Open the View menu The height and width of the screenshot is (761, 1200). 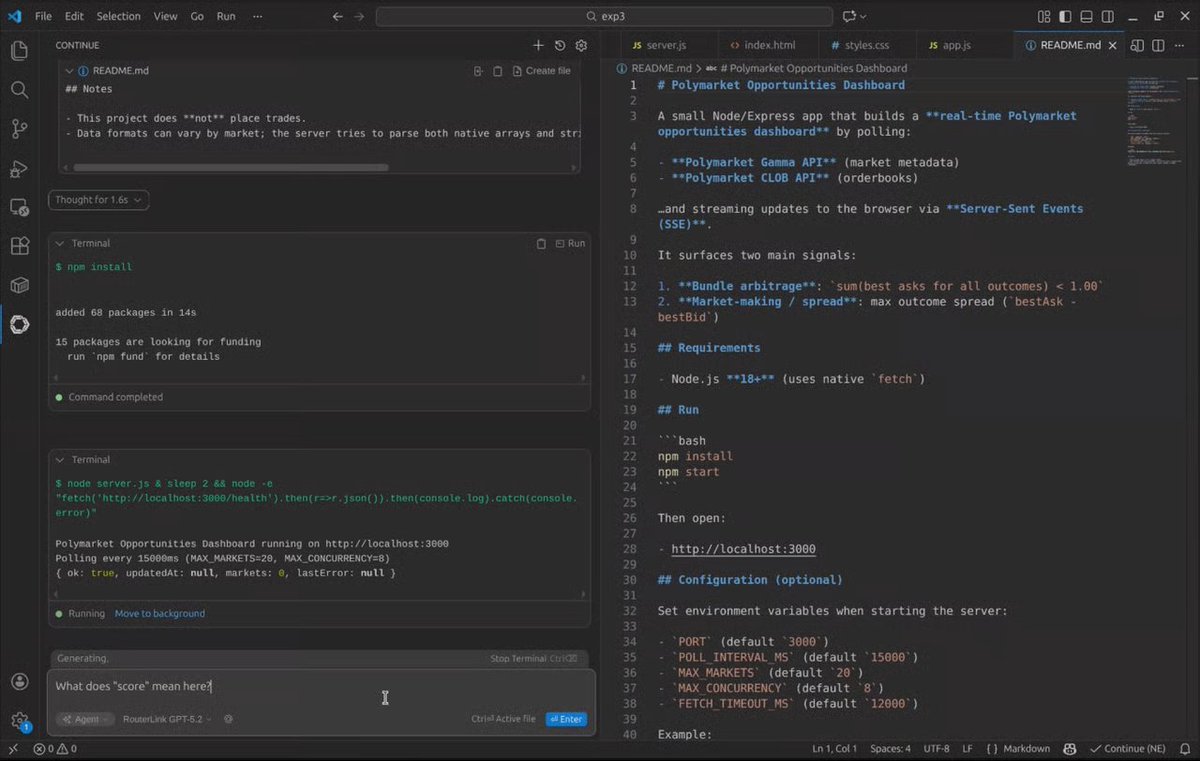[166, 16]
